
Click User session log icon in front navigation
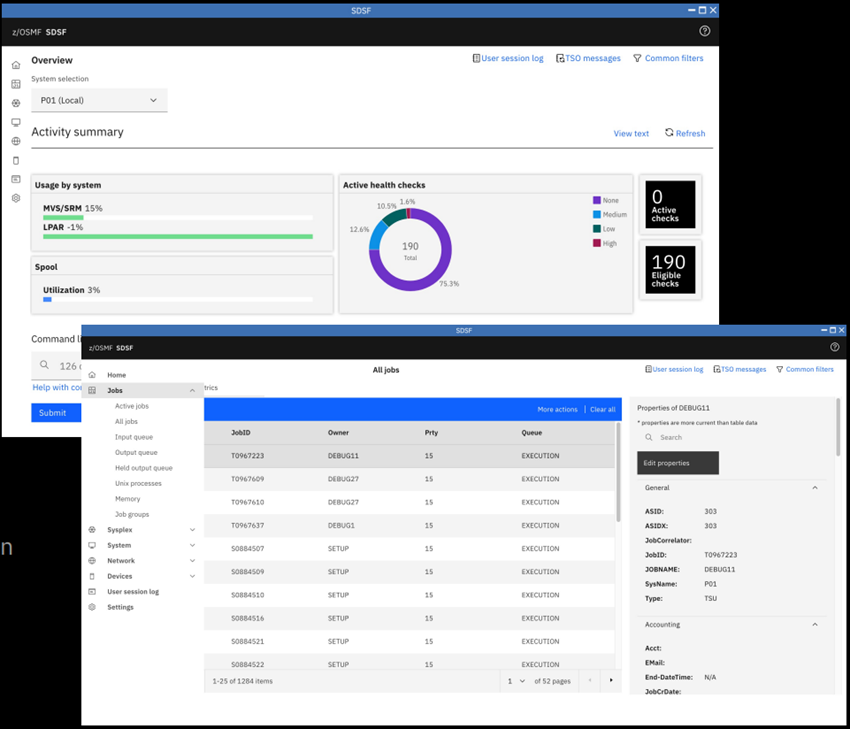pos(92,591)
